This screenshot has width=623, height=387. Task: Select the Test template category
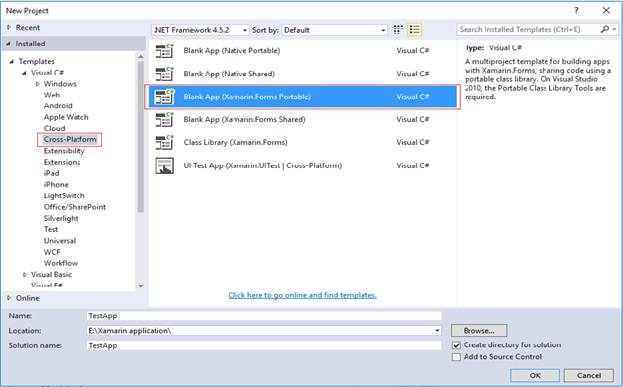[x=51, y=229]
